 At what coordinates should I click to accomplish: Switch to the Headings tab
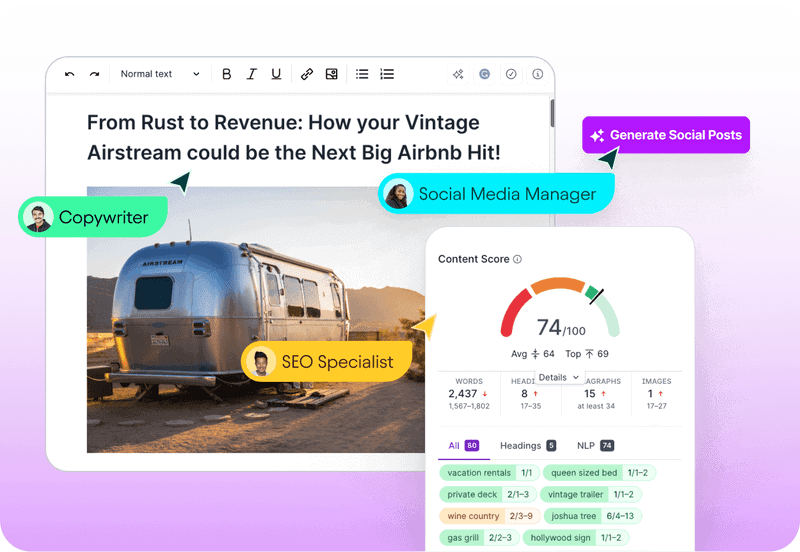coord(528,445)
